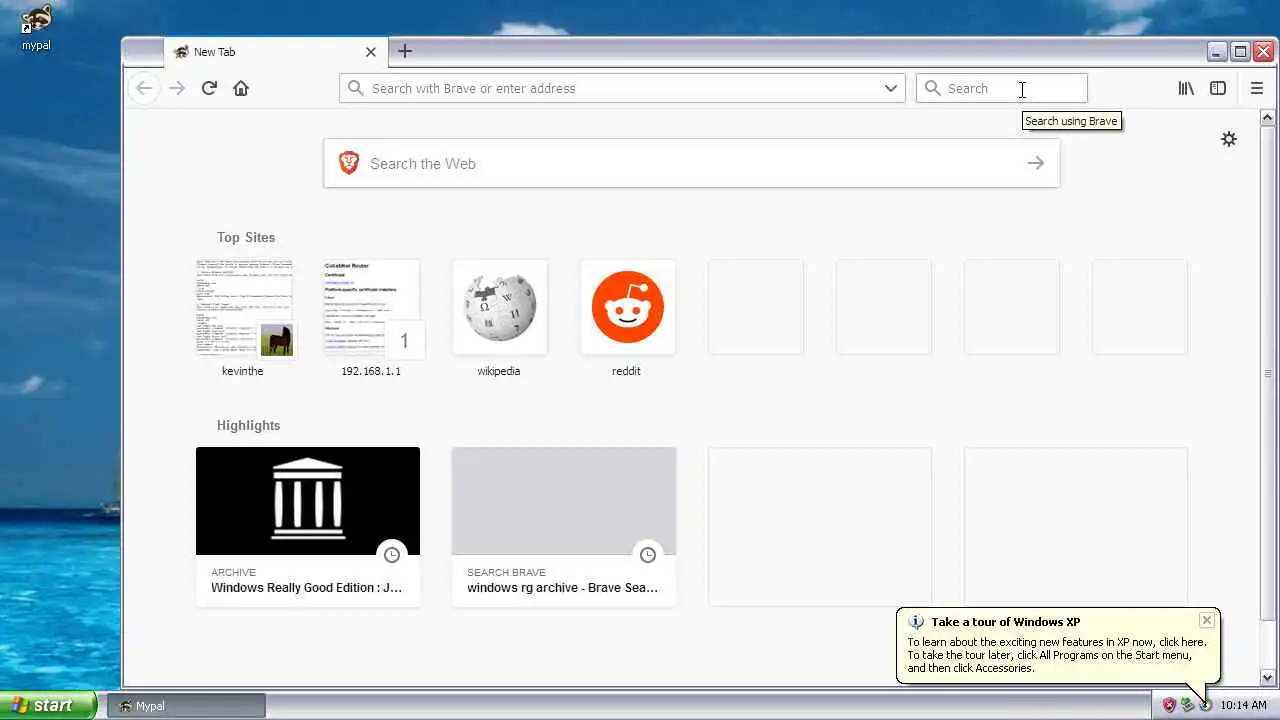Open windows rg archive Brave Search highlight

click(x=564, y=526)
